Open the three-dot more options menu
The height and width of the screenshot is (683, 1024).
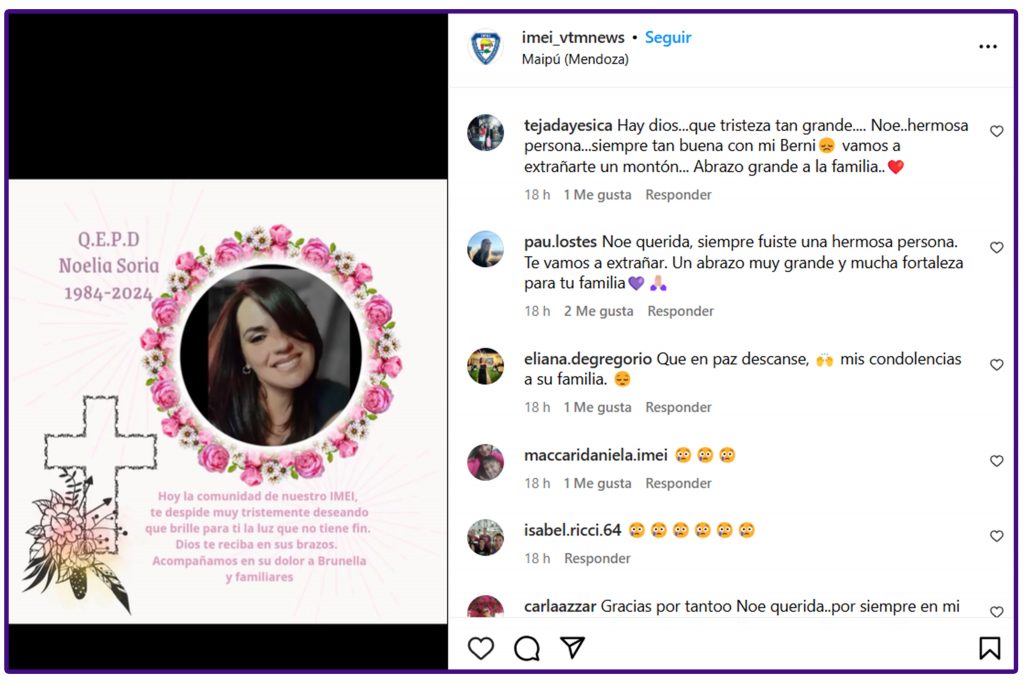point(988,46)
